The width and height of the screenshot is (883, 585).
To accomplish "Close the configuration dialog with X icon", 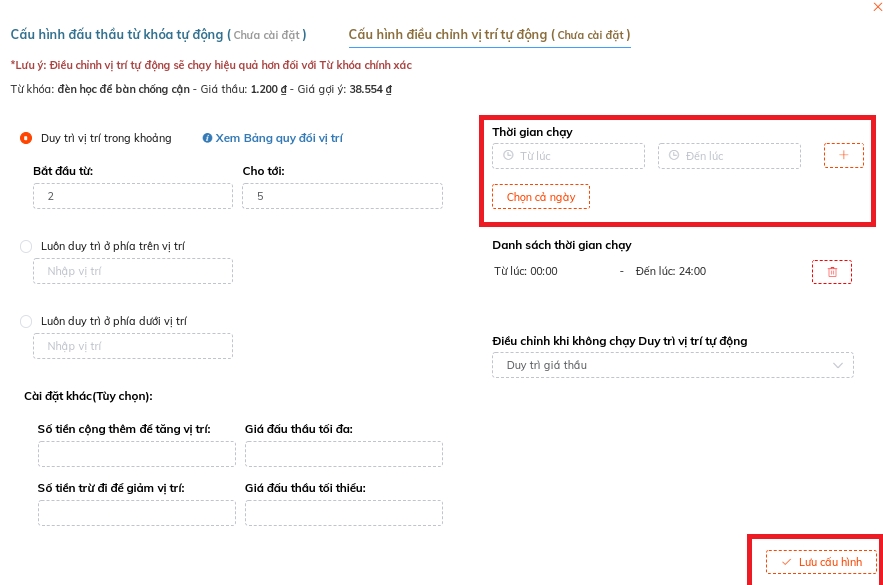I will pyautogui.click(x=877, y=7).
